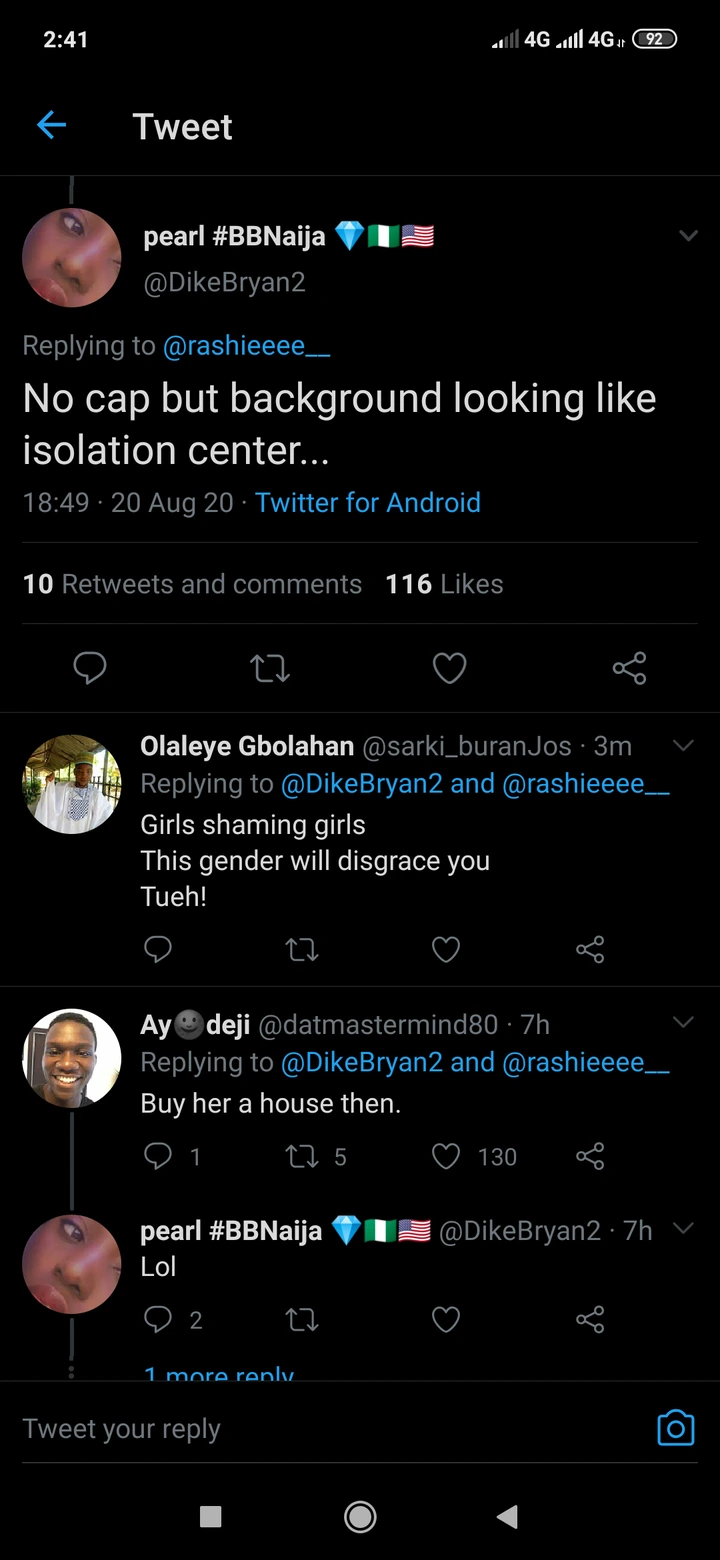Share the main isolation center tweet
The width and height of the screenshot is (720, 1560).
(629, 667)
